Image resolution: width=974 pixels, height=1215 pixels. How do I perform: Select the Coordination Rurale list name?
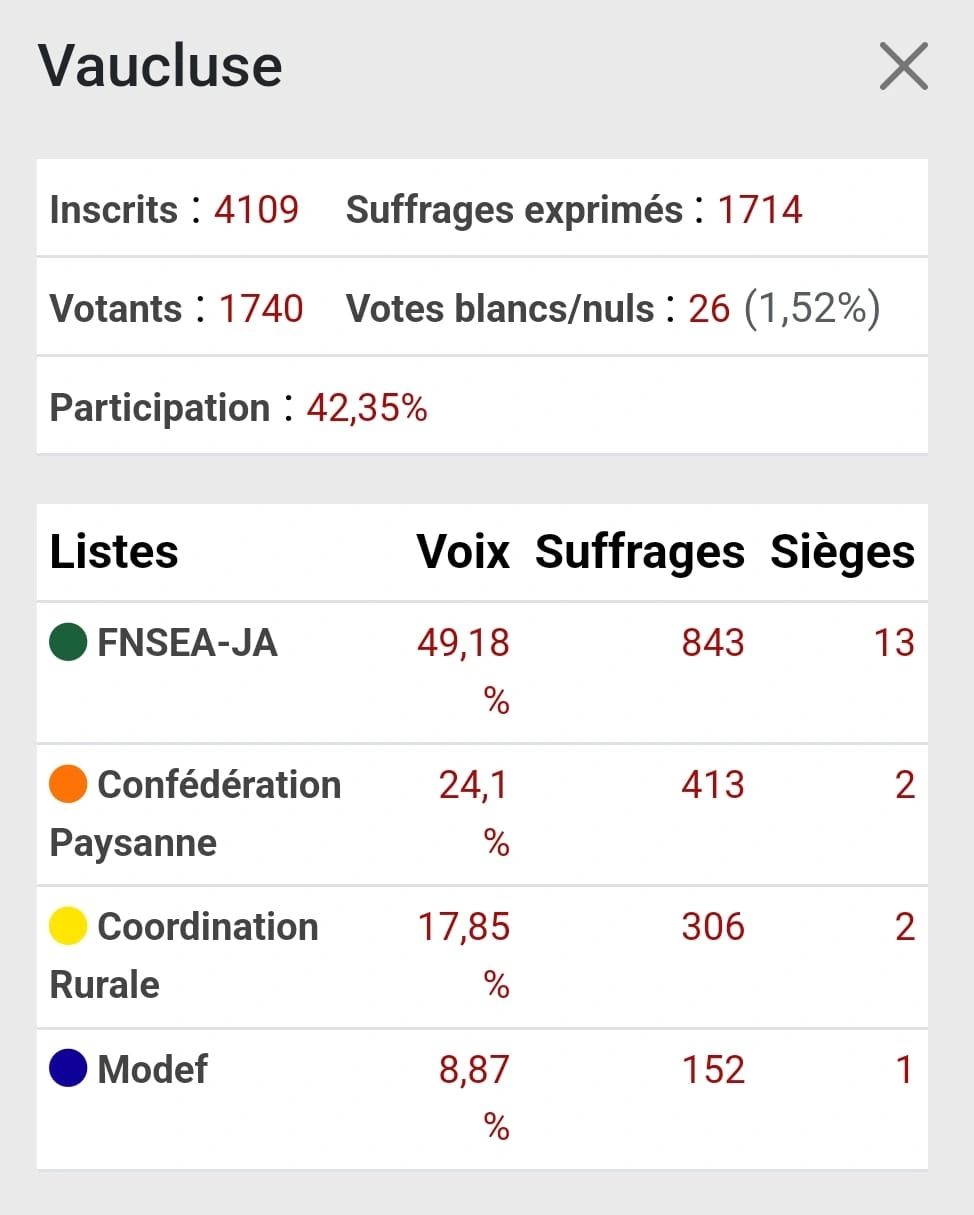tap(184, 956)
